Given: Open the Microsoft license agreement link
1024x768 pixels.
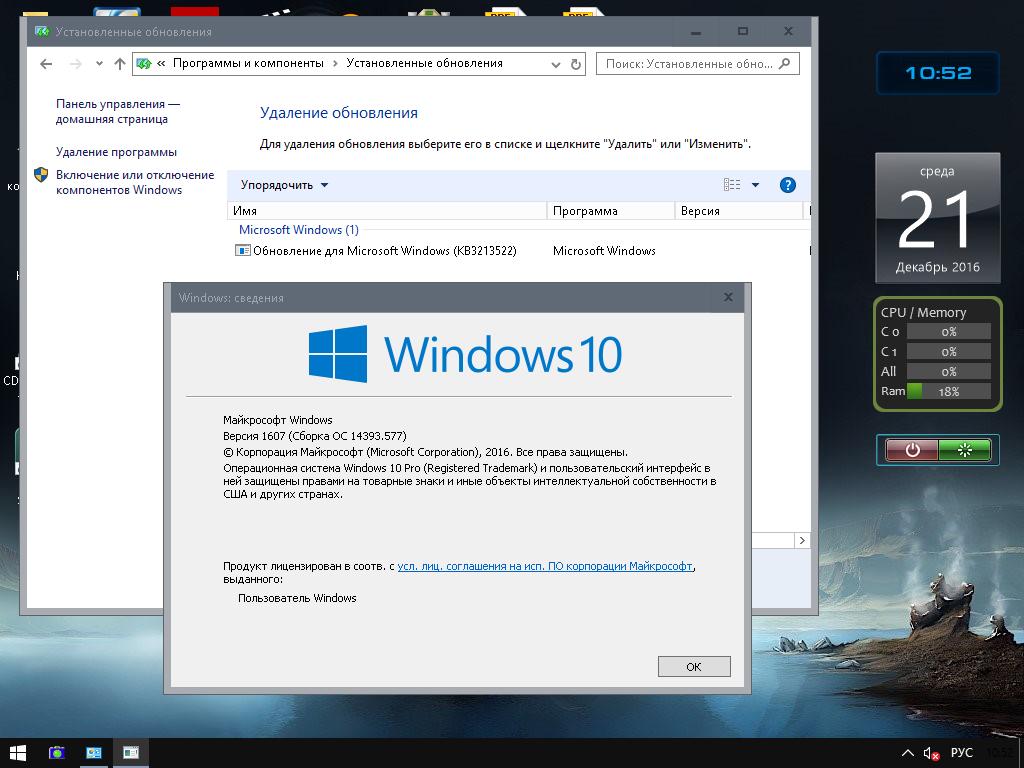Looking at the screenshot, I should tap(544, 566).
